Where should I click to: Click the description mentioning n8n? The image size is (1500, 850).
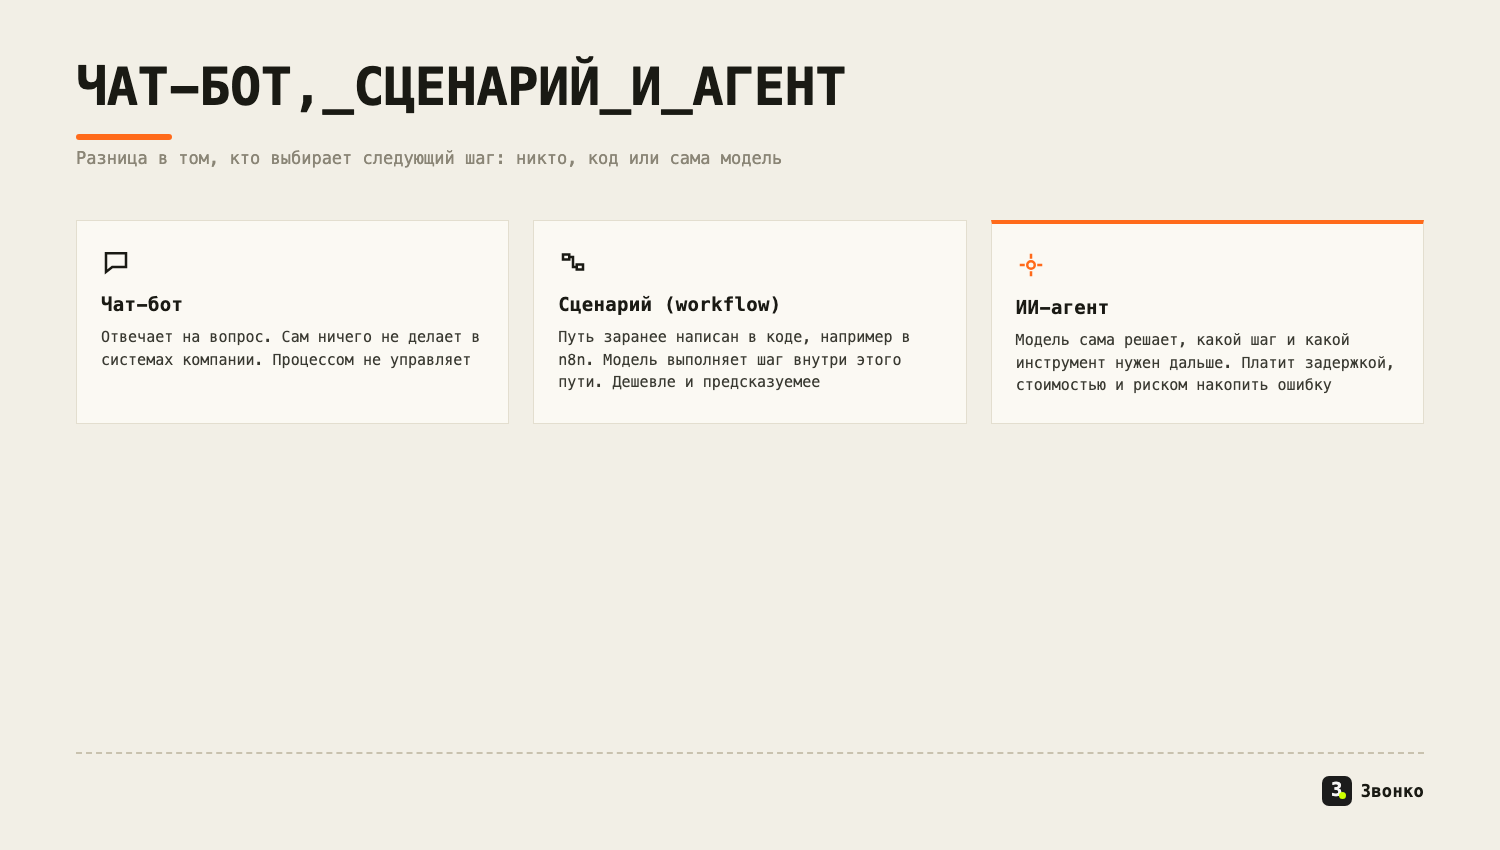point(734,359)
